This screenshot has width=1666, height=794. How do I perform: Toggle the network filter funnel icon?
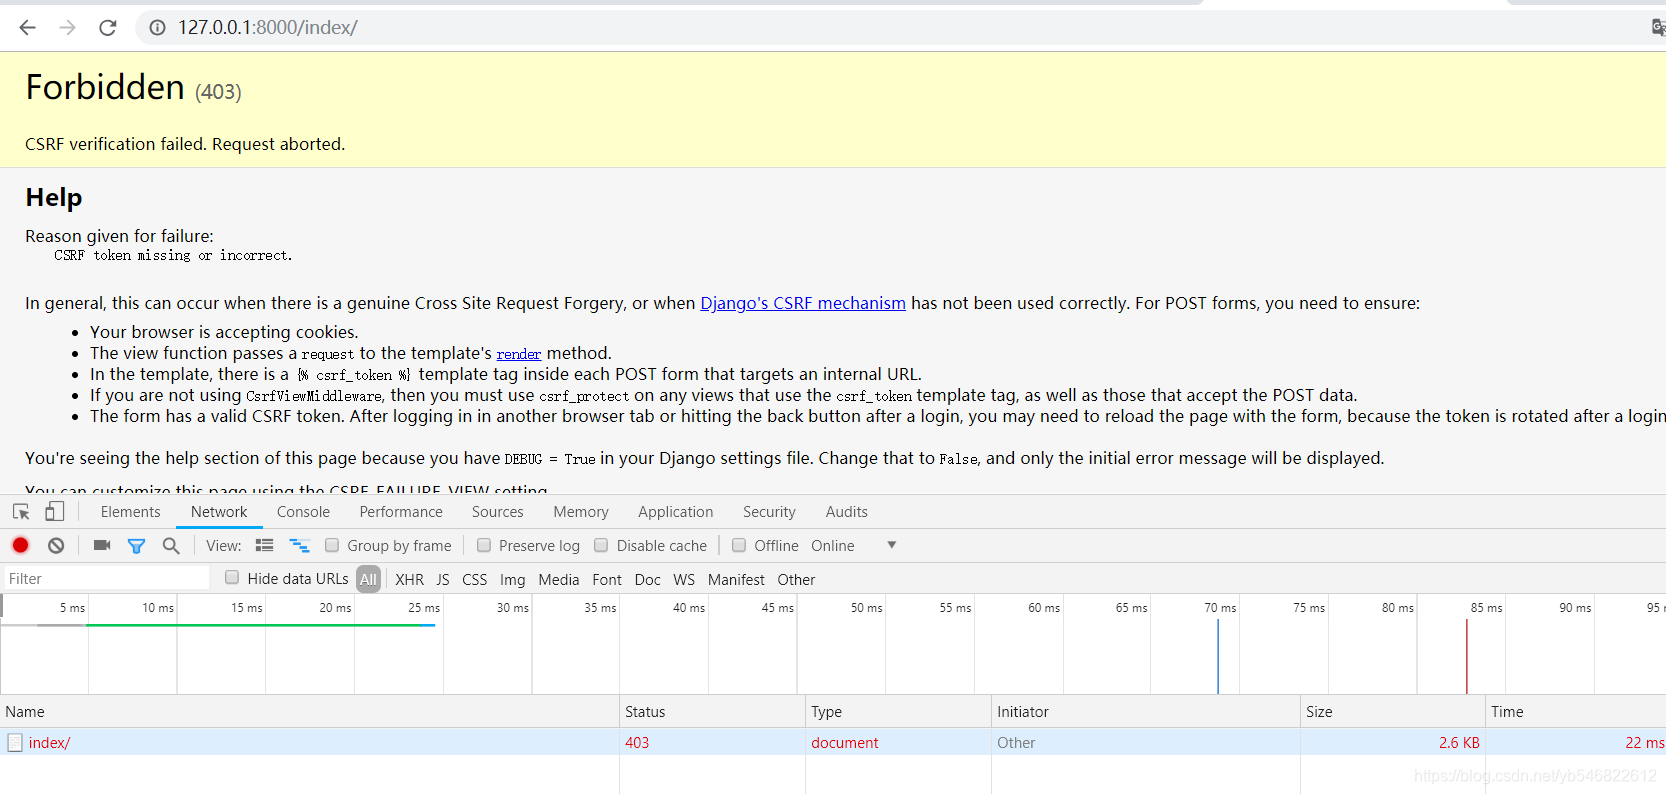click(x=136, y=546)
